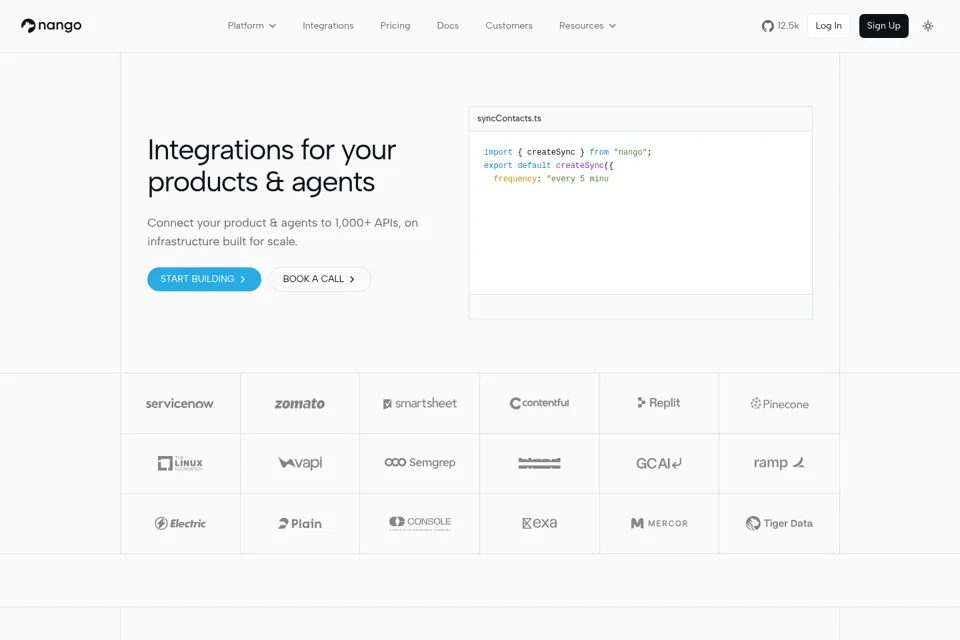Open the Docs nav link
The image size is (960, 640).
[448, 26]
